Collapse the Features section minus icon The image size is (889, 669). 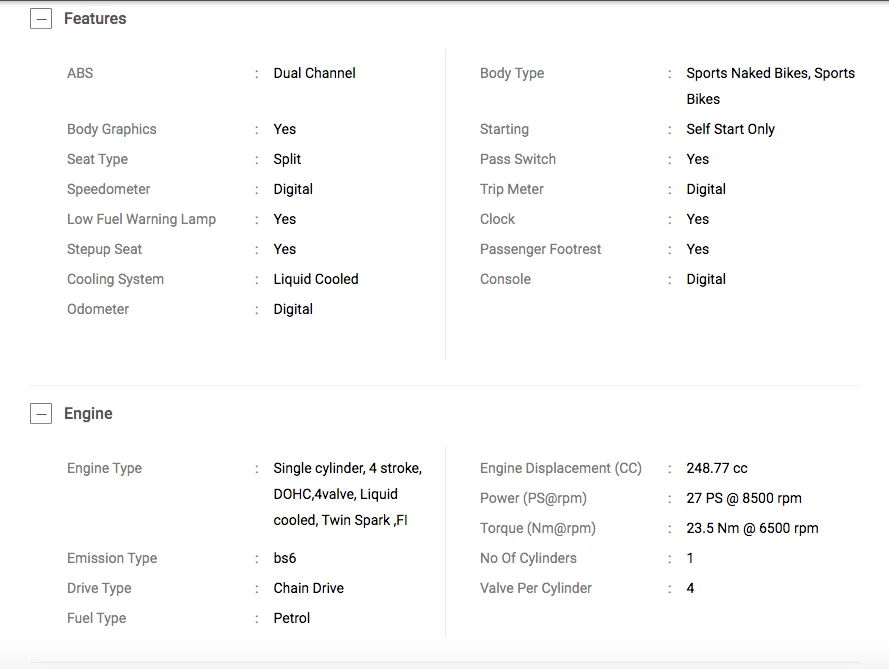41,19
